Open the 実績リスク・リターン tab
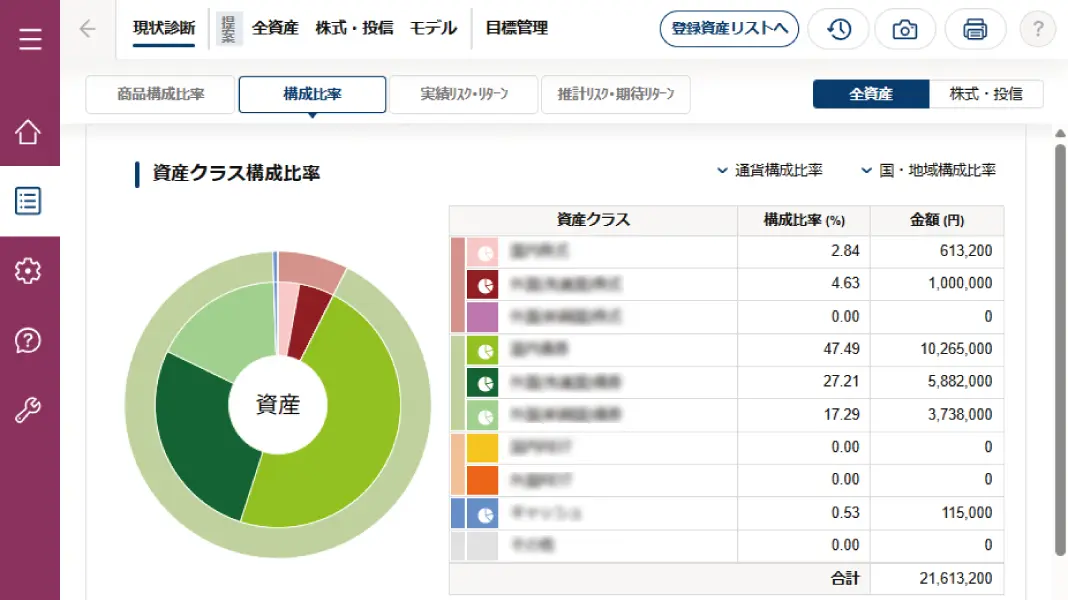The image size is (1068, 600). [x=464, y=94]
